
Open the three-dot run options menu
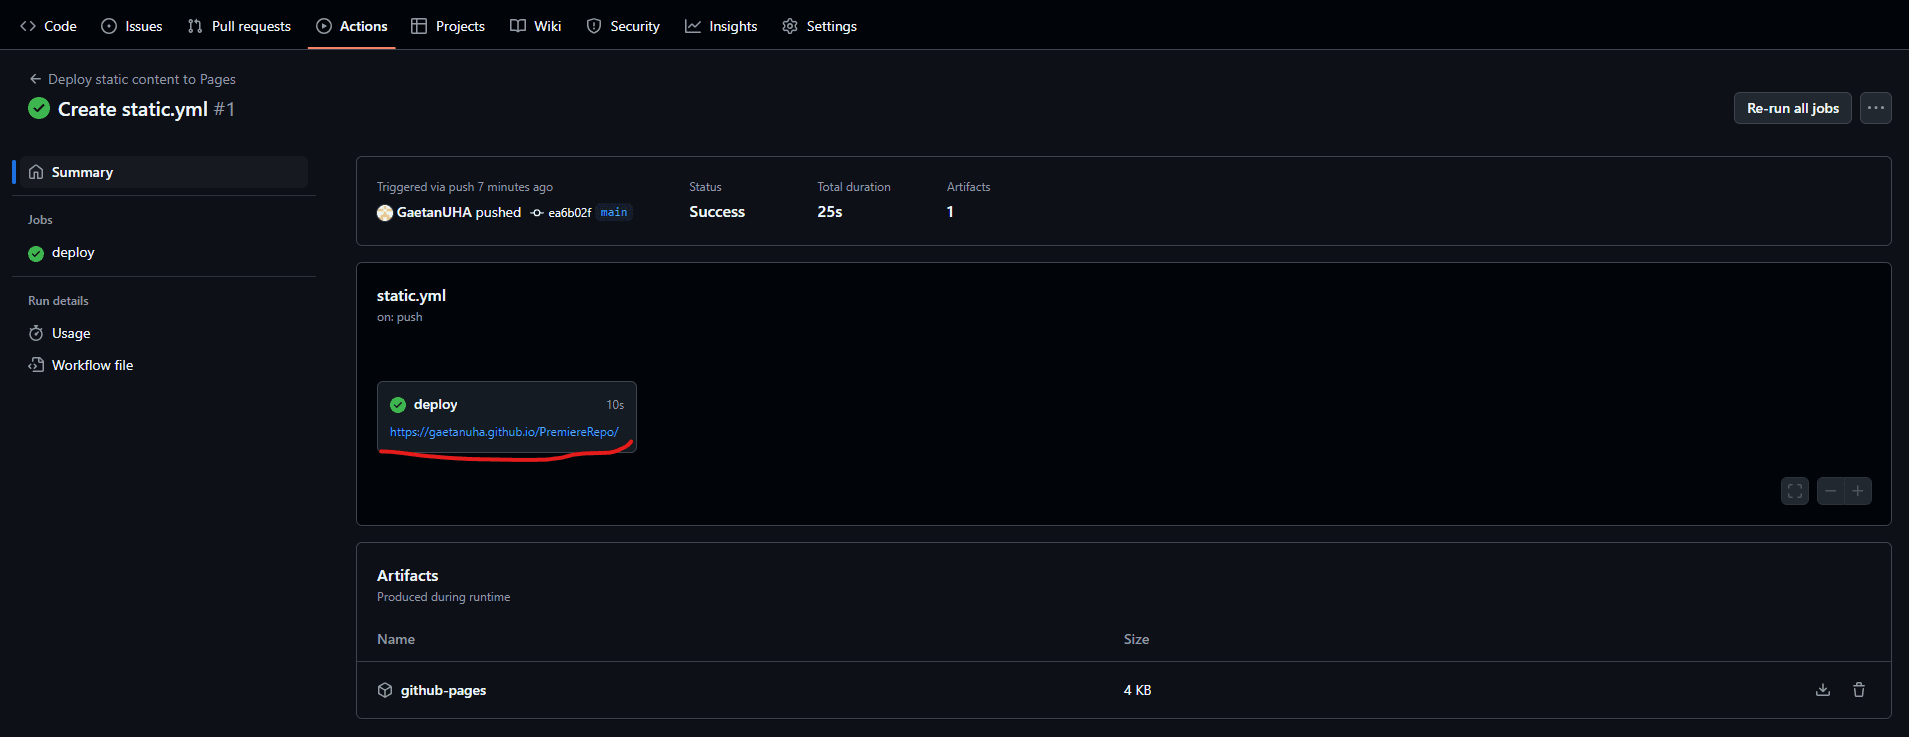[1875, 108]
